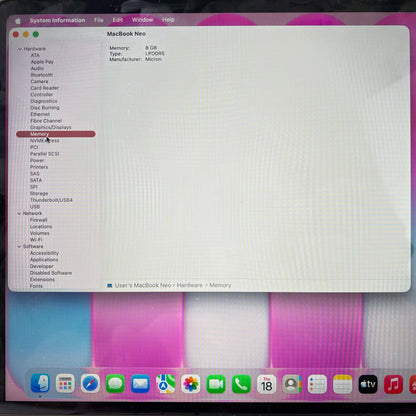Select Bluetooth in the sidebar
The image size is (416, 416).
[x=42, y=75]
